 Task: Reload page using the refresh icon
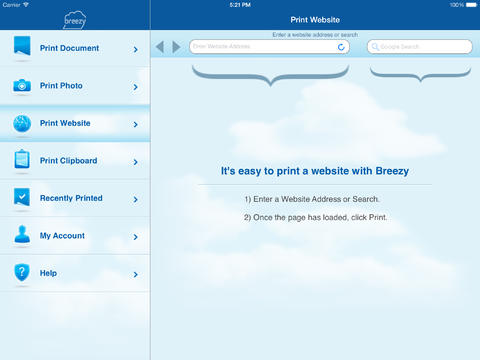point(341,47)
